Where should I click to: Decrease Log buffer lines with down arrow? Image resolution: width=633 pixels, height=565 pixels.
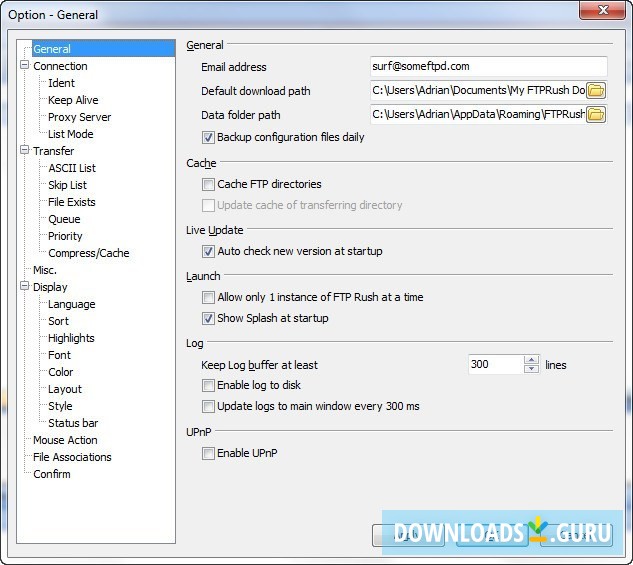coord(531,369)
